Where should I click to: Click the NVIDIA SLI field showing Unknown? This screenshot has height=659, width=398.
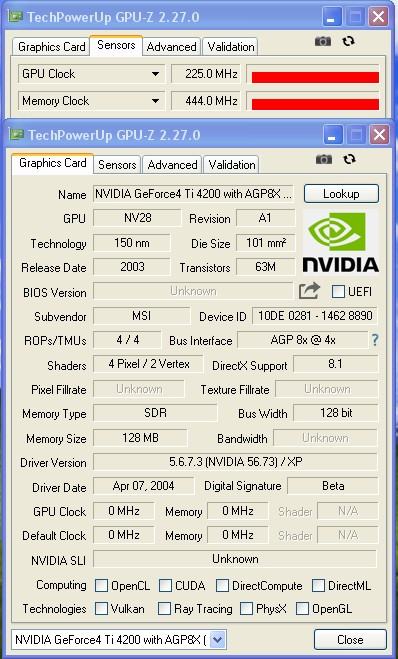click(235, 559)
